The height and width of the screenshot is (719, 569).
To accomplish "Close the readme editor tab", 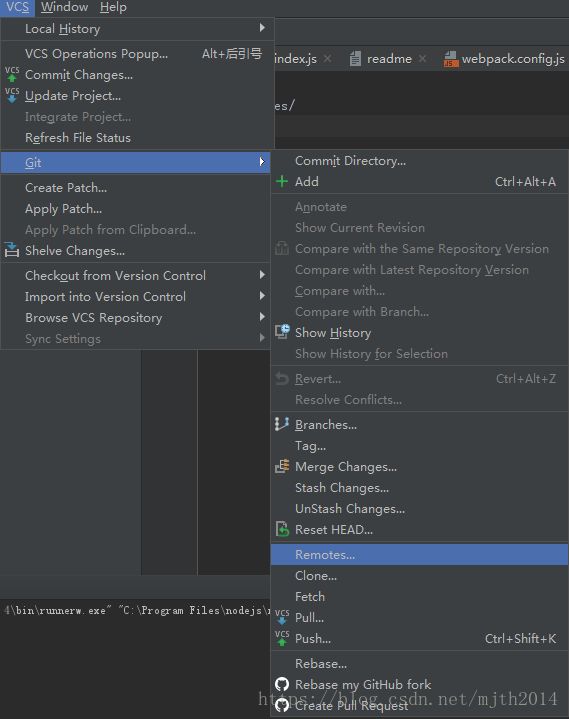I will point(422,59).
